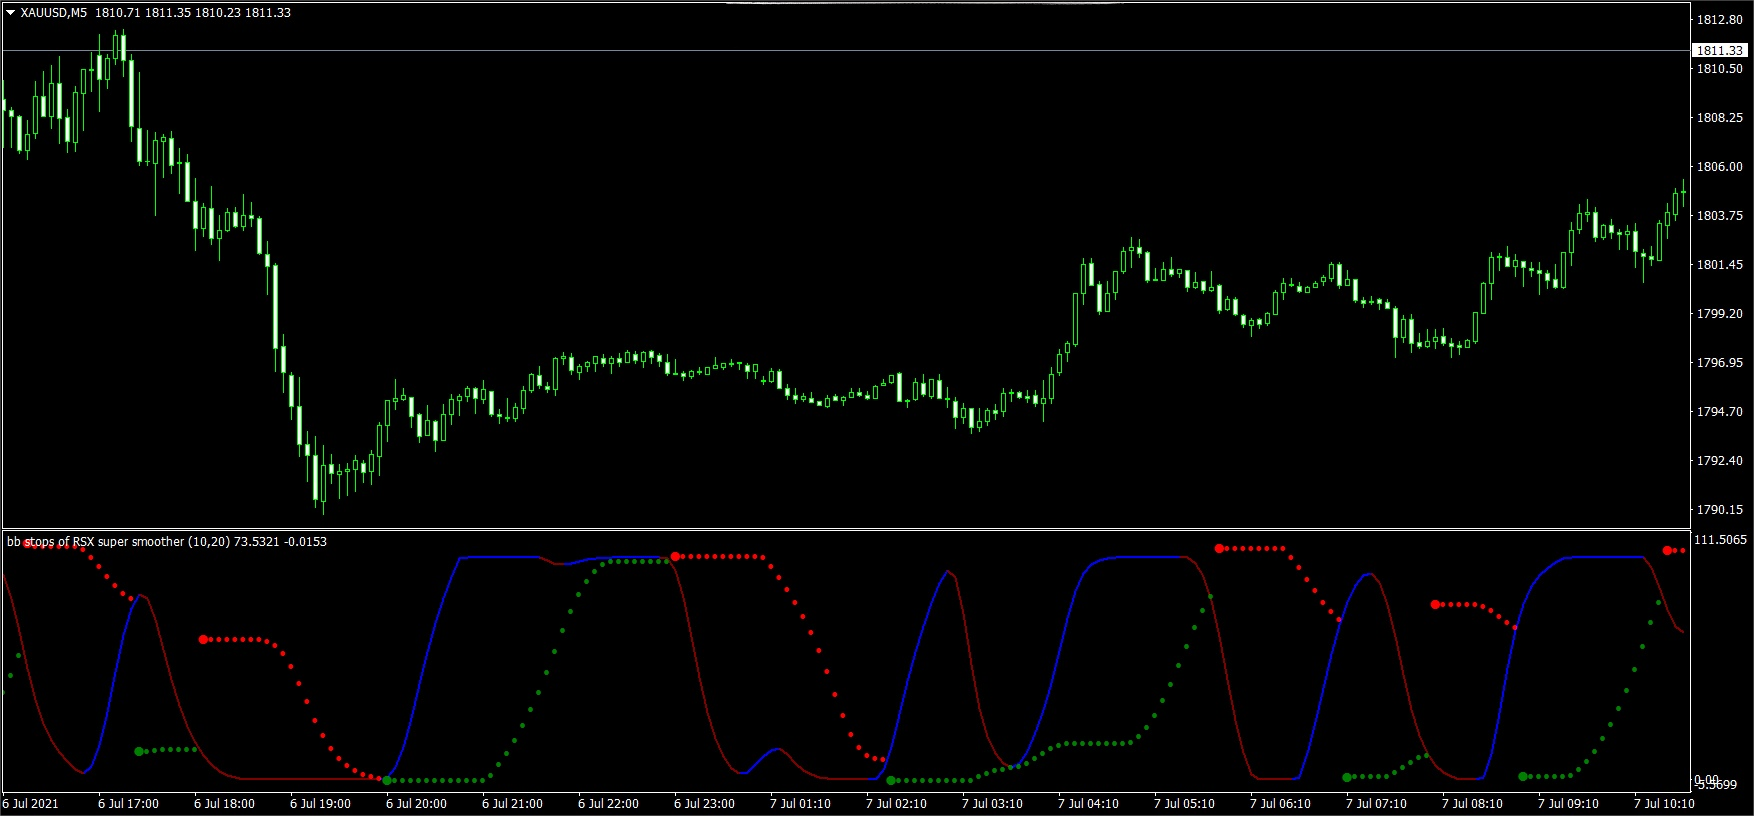This screenshot has height=816, width=1754.
Task: Click the 111.5065 indicator scale value
Action: [1720, 540]
